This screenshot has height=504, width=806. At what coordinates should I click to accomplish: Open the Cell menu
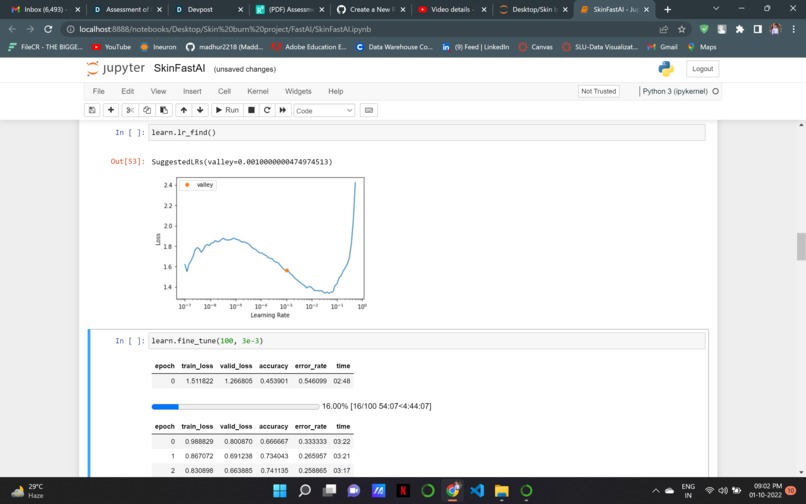pos(224,91)
